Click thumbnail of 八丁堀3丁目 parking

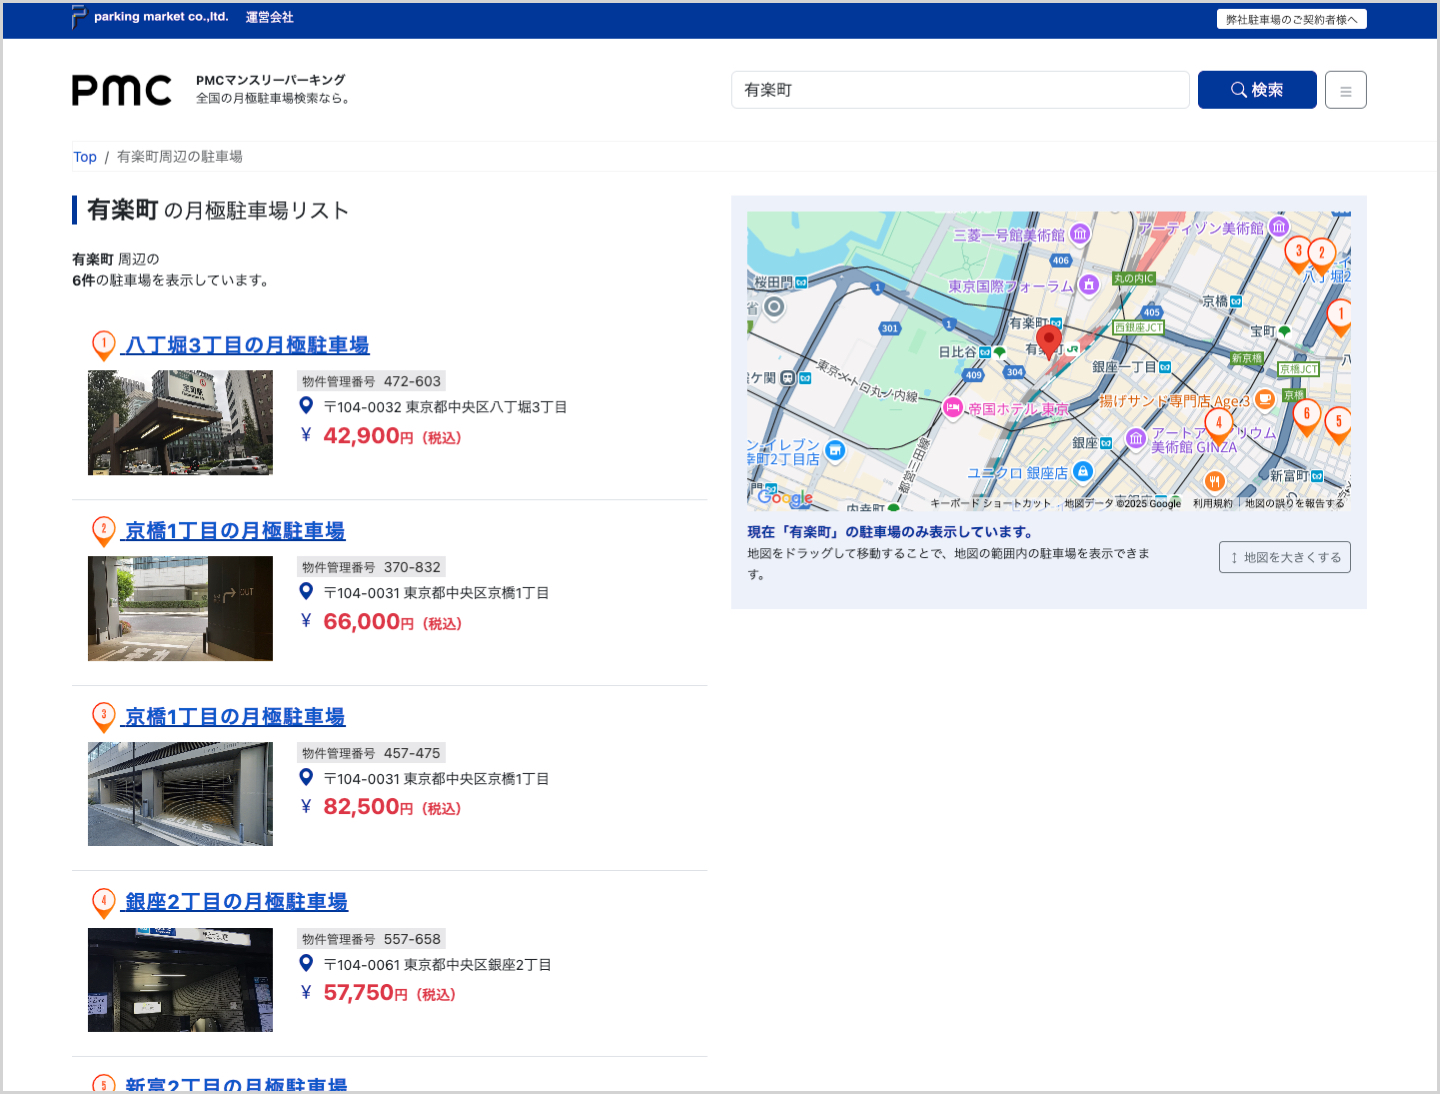(180, 423)
